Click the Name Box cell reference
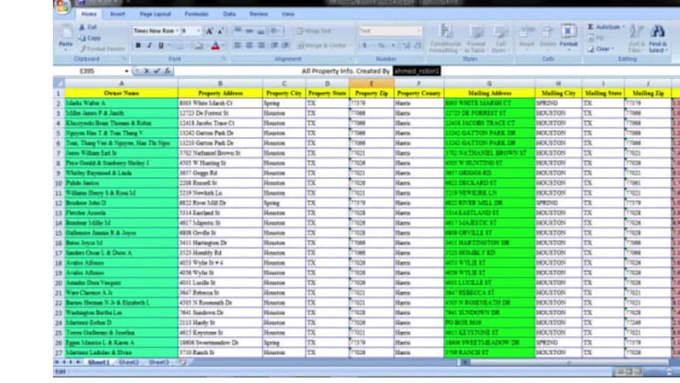 tap(87, 71)
